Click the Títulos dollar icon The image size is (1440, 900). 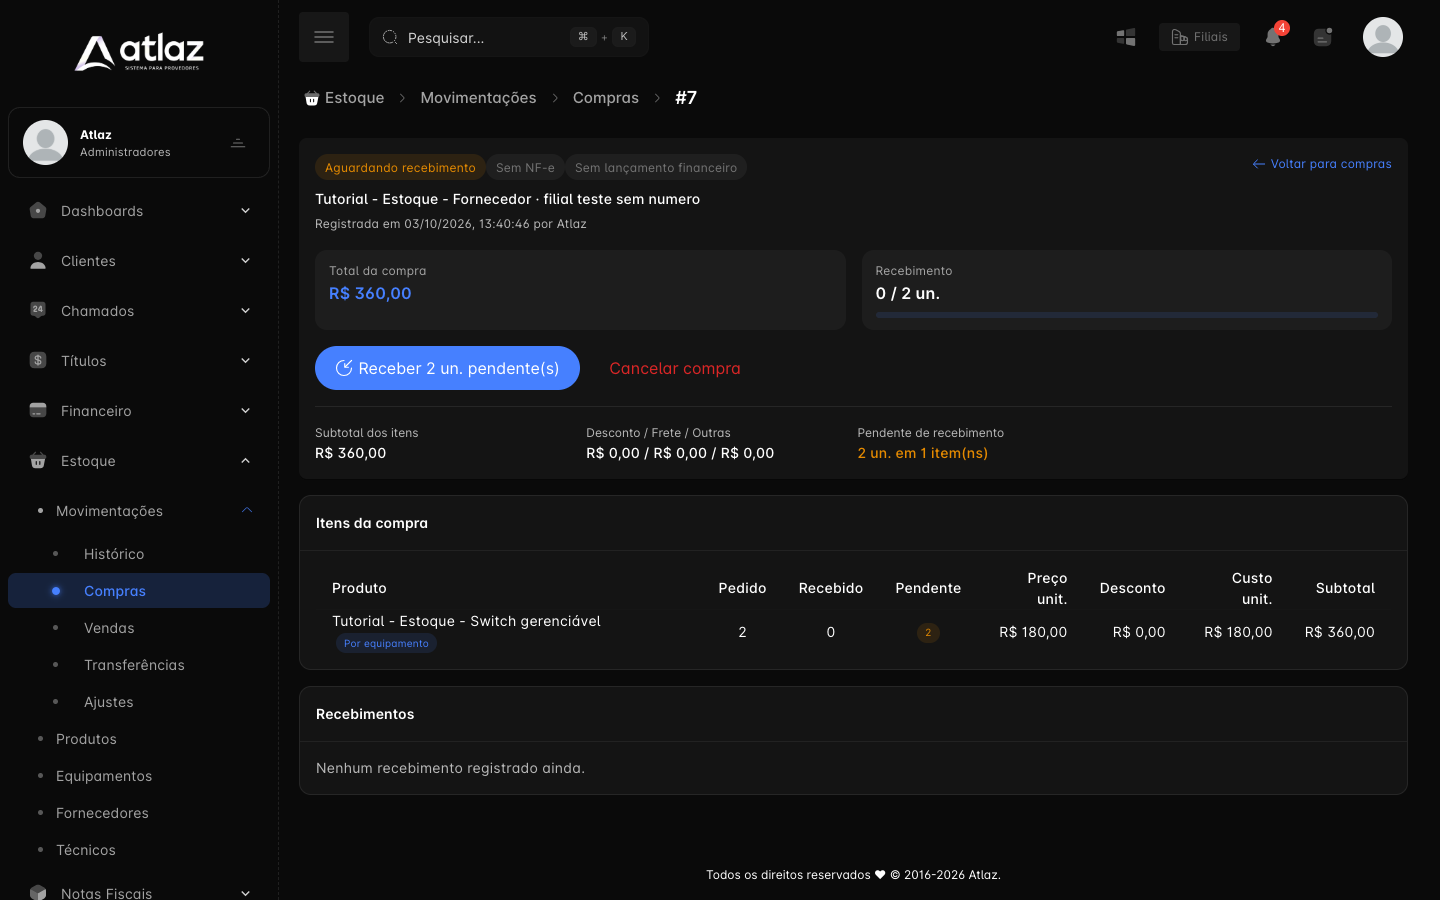[x=38, y=360]
